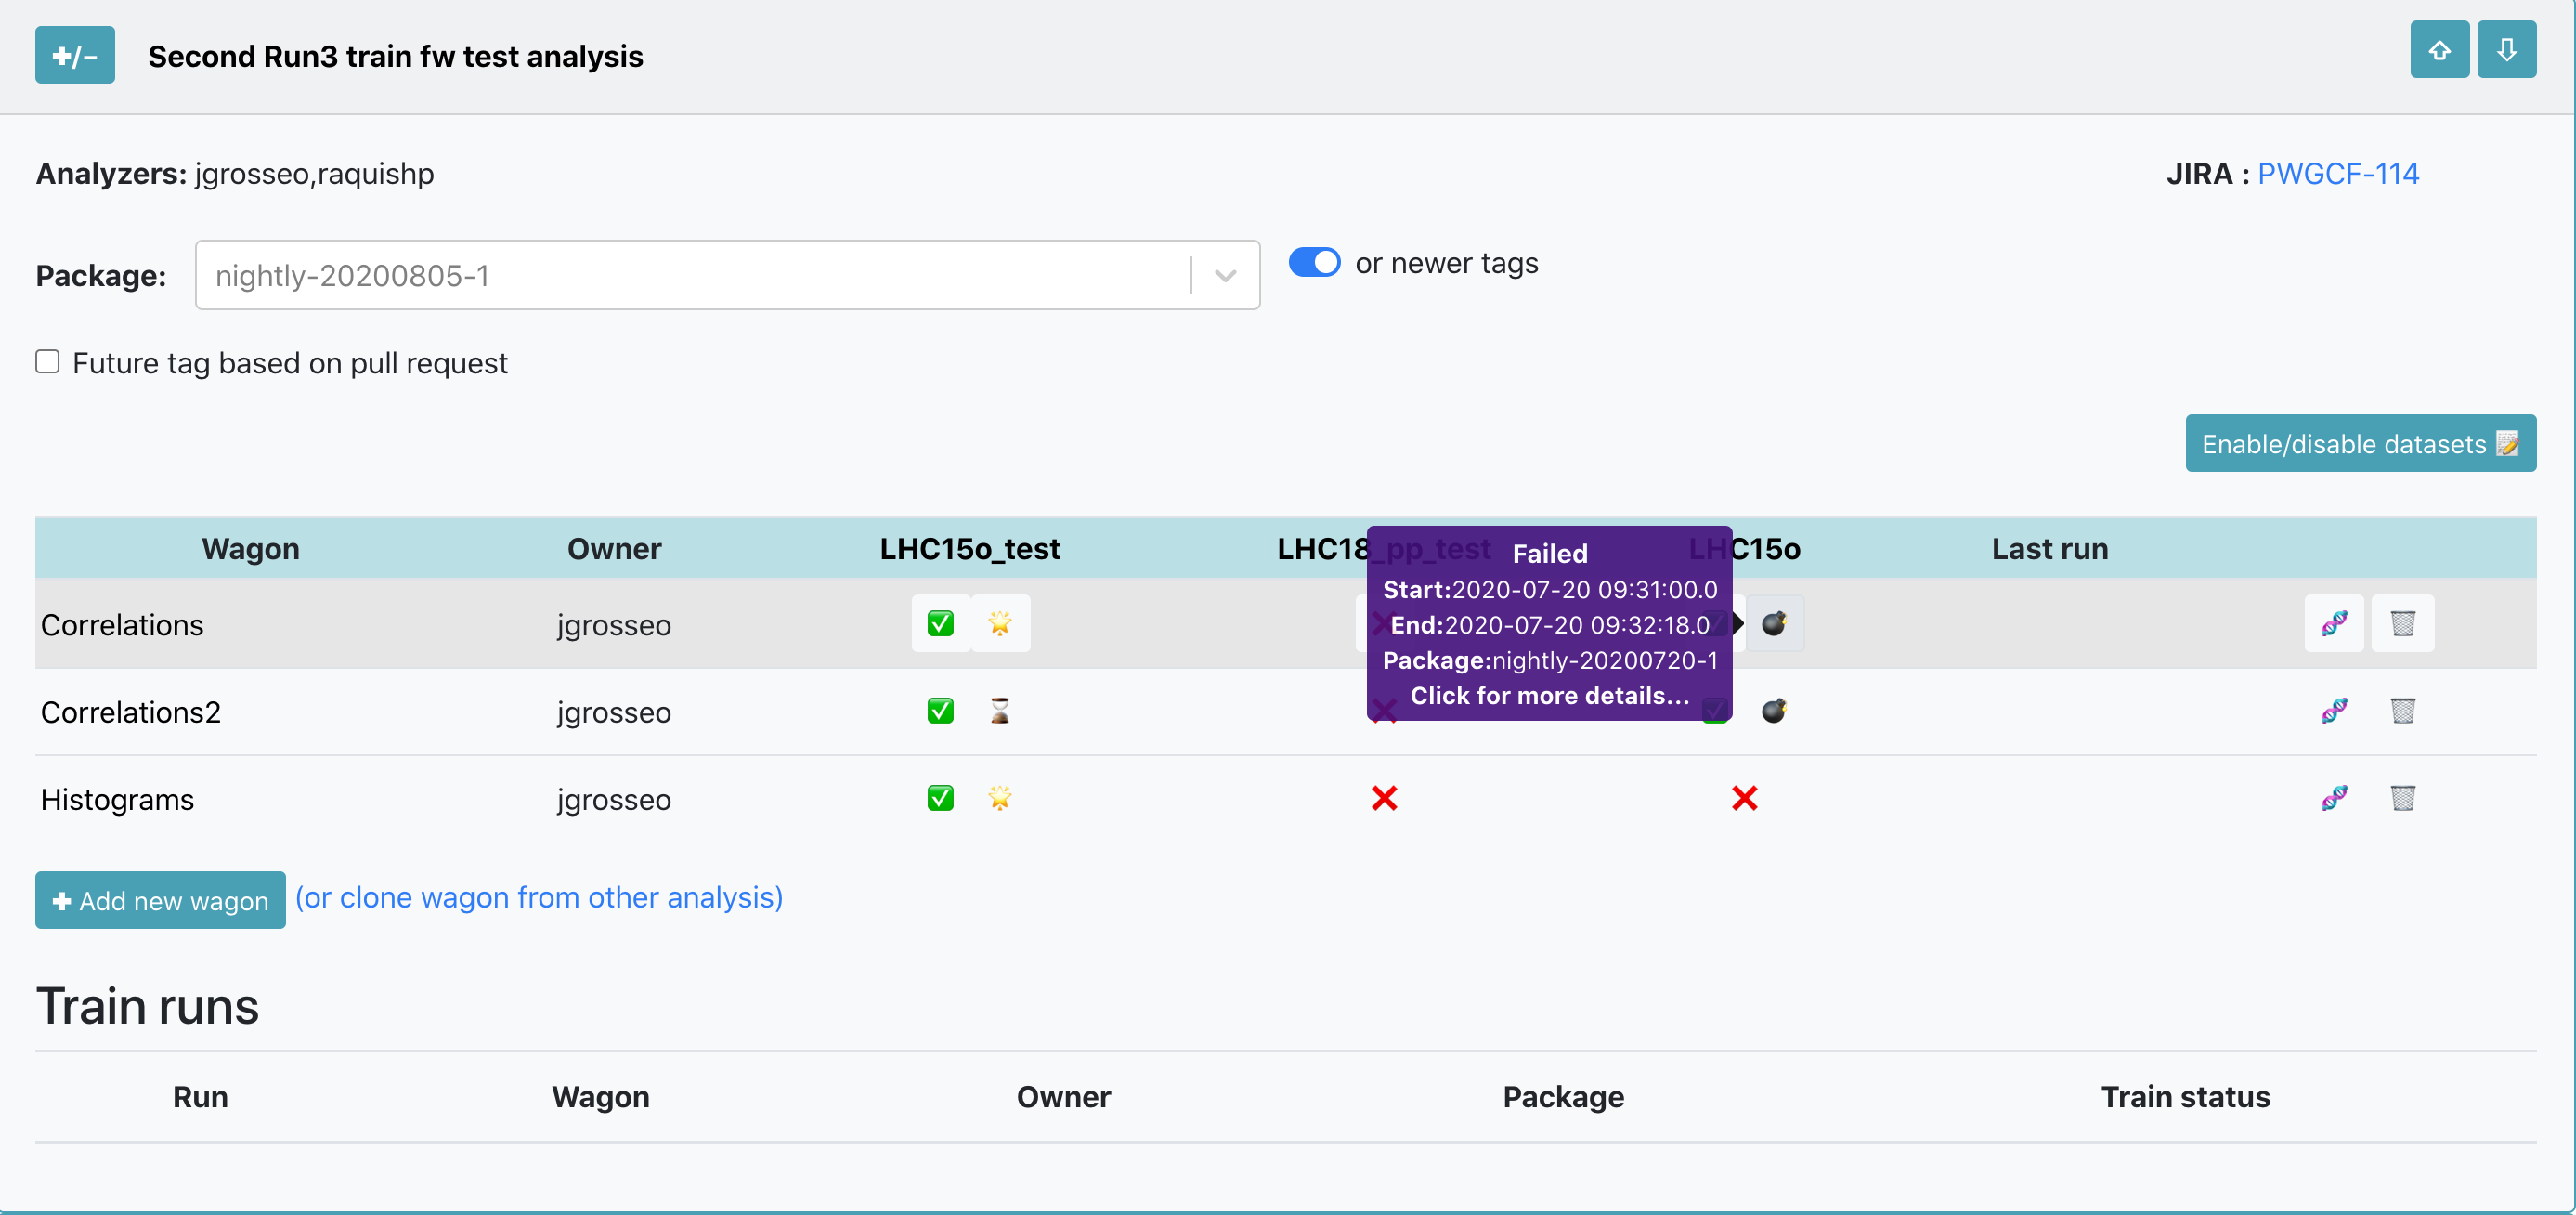Delete the Correlations wagon via trash icon
2576x1215 pixels.
tap(2402, 624)
